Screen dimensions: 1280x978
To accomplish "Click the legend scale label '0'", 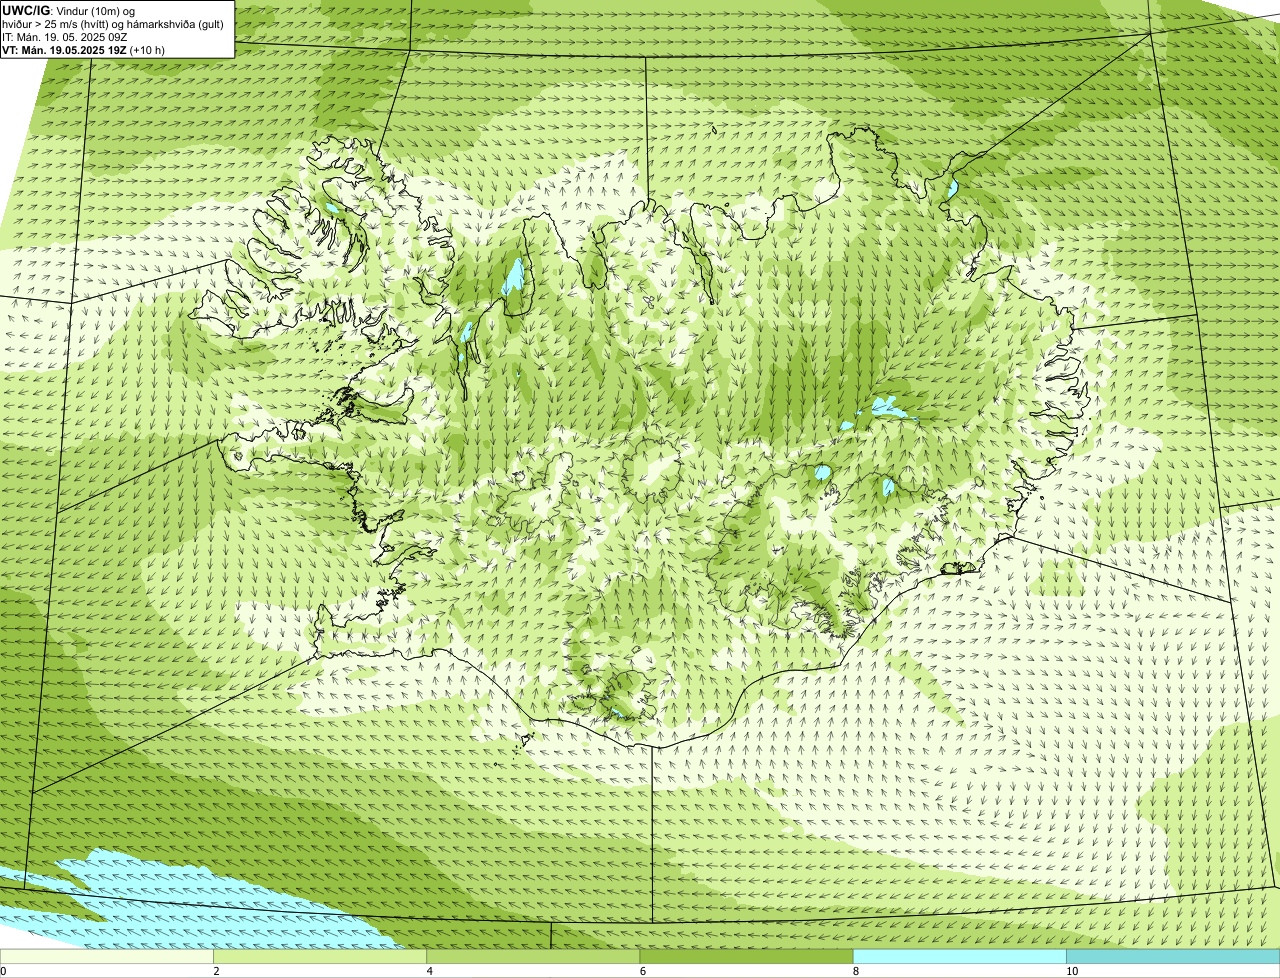I will (4, 971).
